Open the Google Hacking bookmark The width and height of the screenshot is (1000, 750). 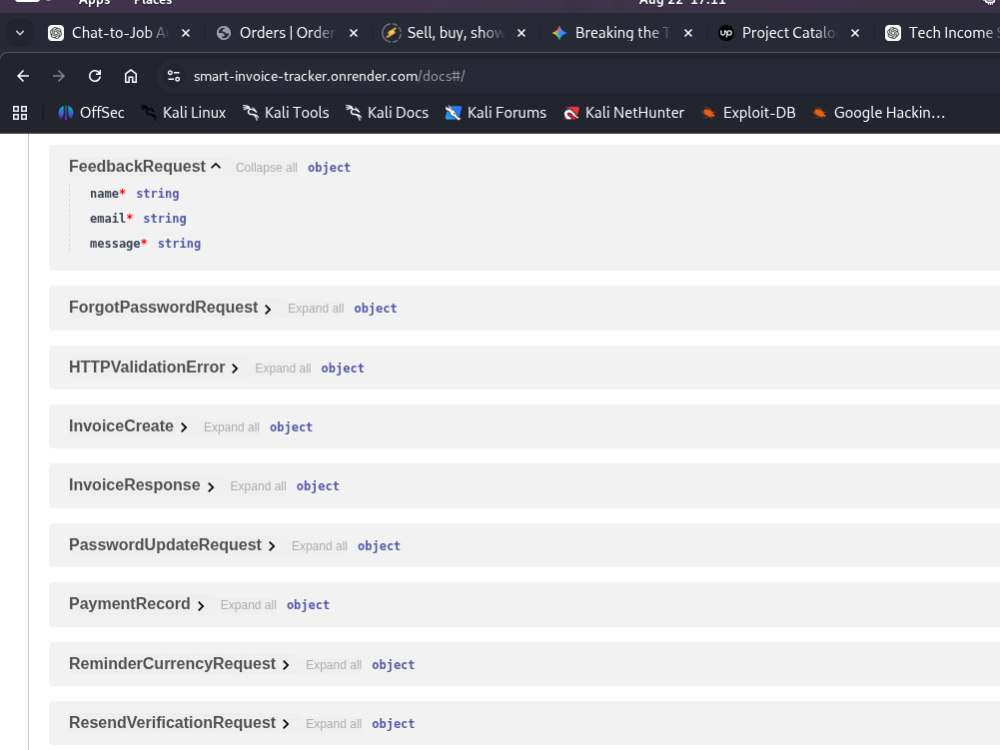[x=879, y=113]
